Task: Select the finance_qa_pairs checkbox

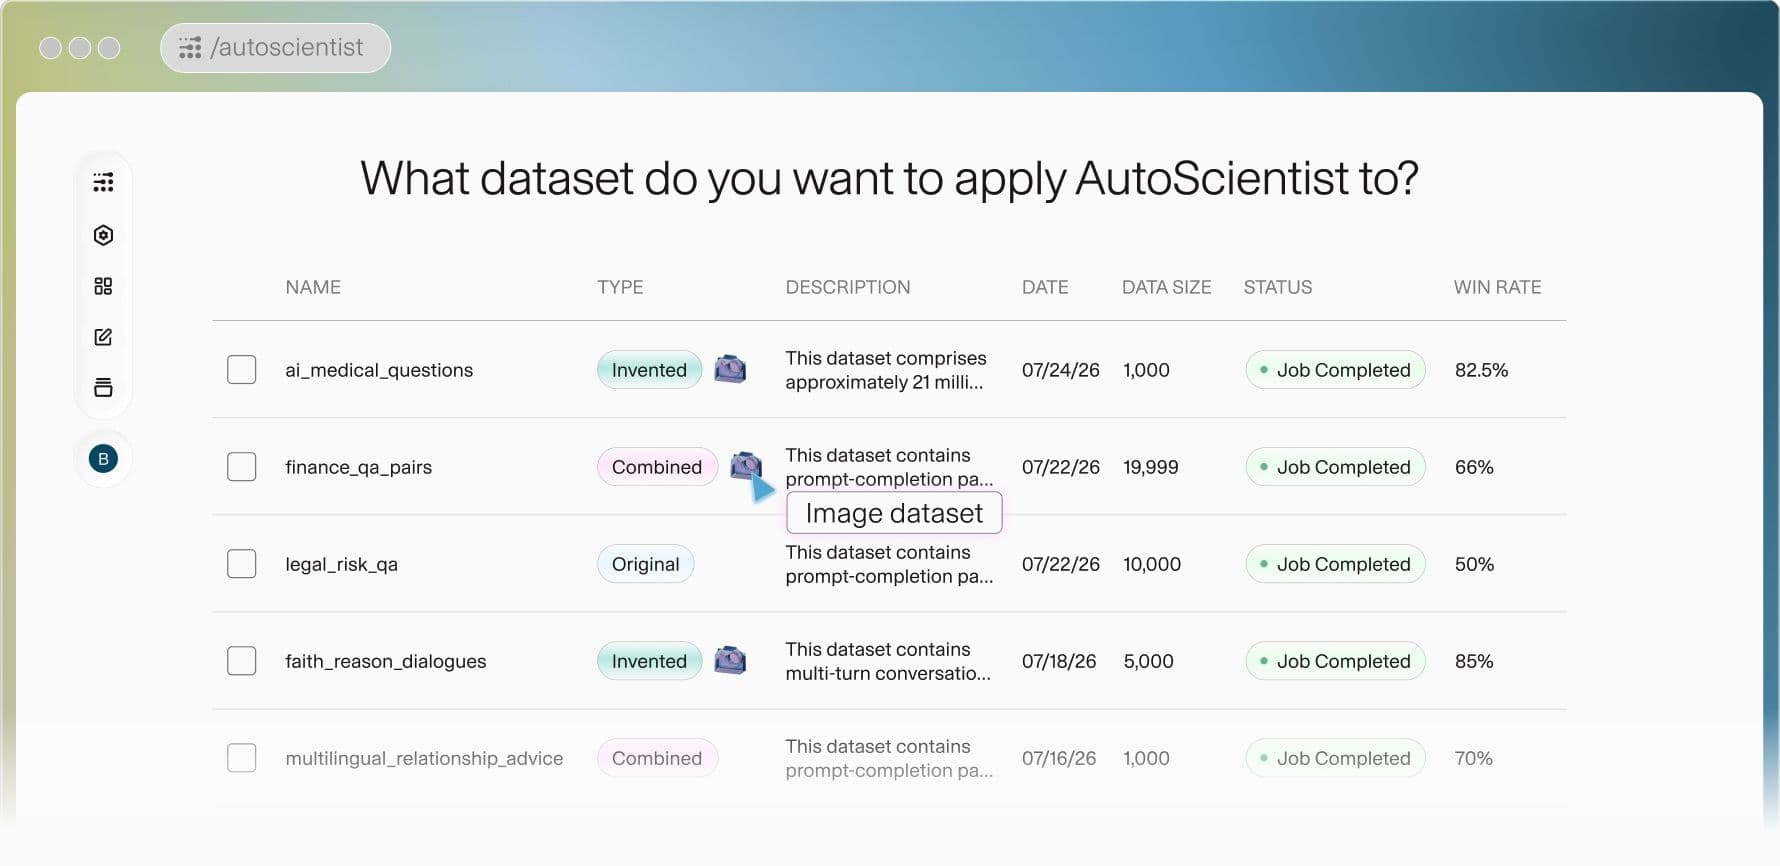Action: pyautogui.click(x=242, y=467)
